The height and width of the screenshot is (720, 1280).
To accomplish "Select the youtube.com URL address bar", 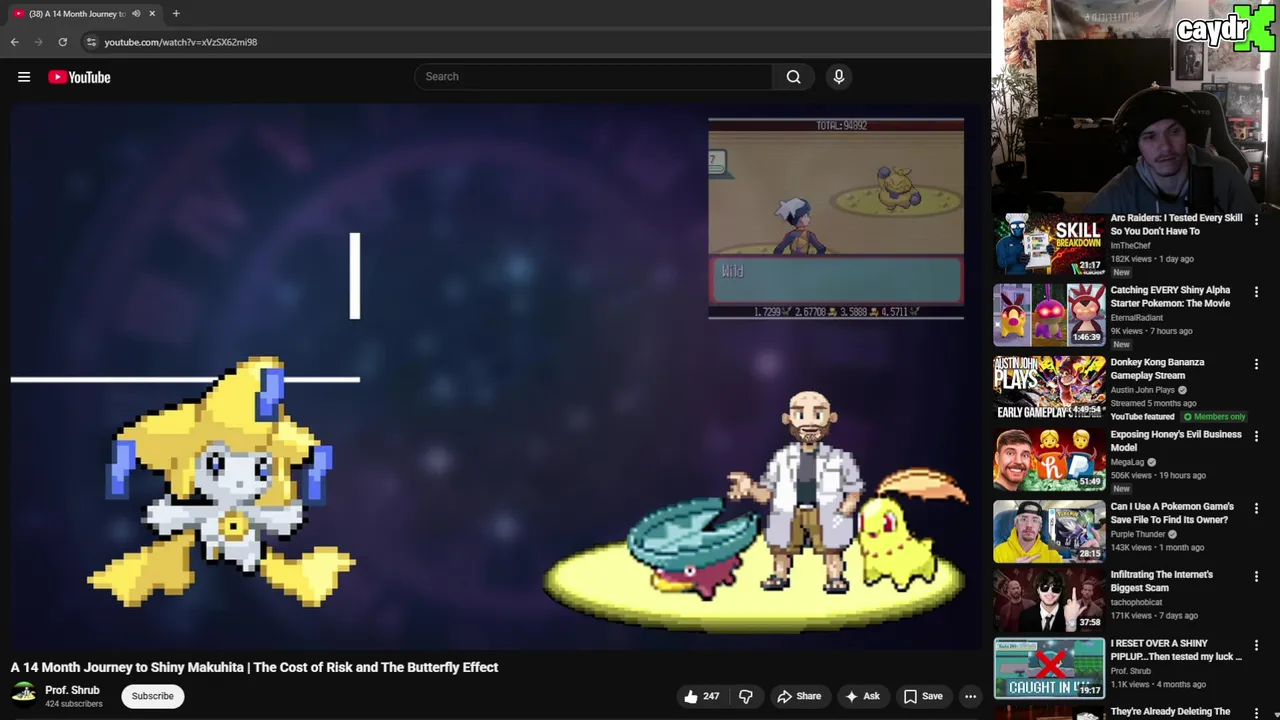I will [180, 42].
